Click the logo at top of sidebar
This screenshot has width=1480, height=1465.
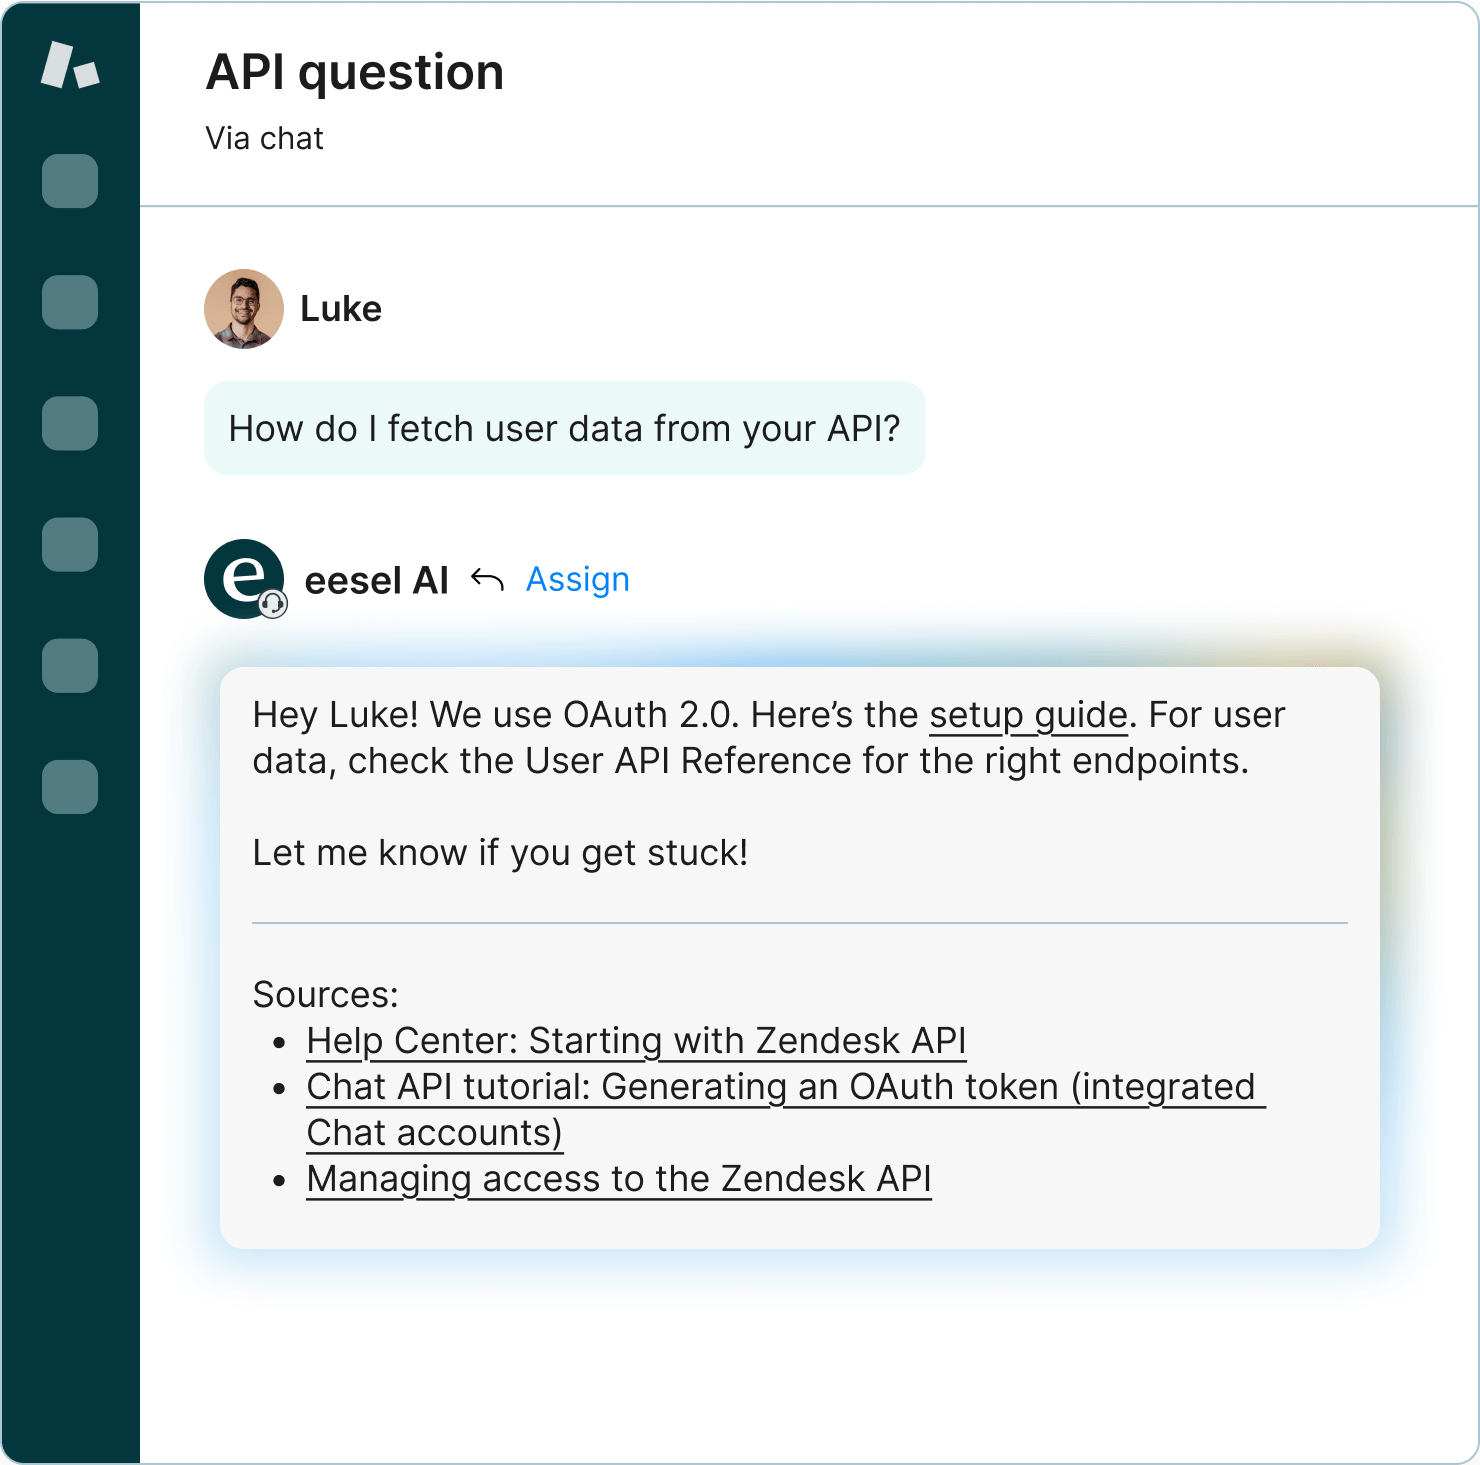[70, 65]
